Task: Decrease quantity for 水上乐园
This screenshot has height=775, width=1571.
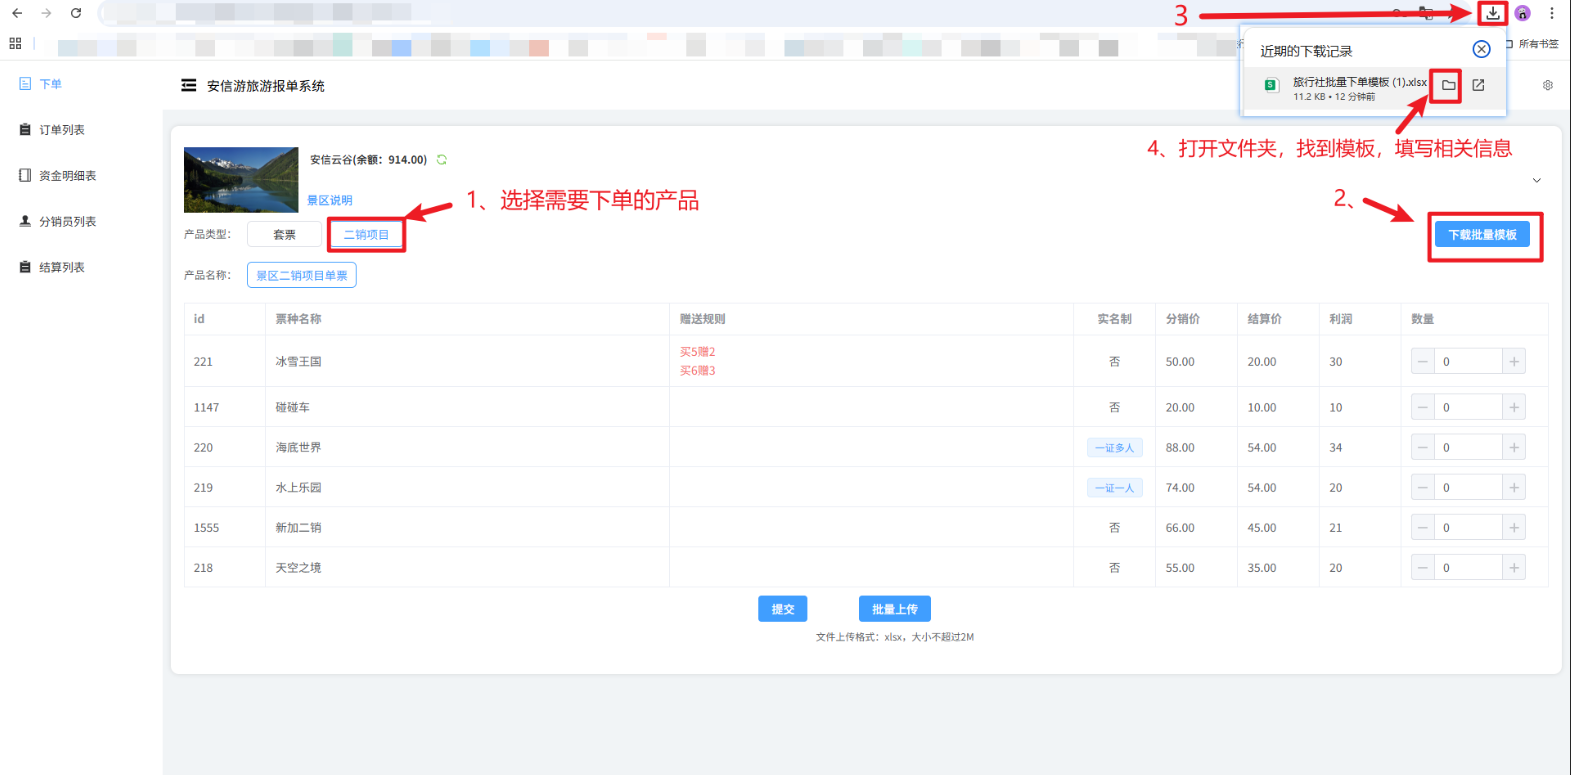Action: pyautogui.click(x=1423, y=487)
